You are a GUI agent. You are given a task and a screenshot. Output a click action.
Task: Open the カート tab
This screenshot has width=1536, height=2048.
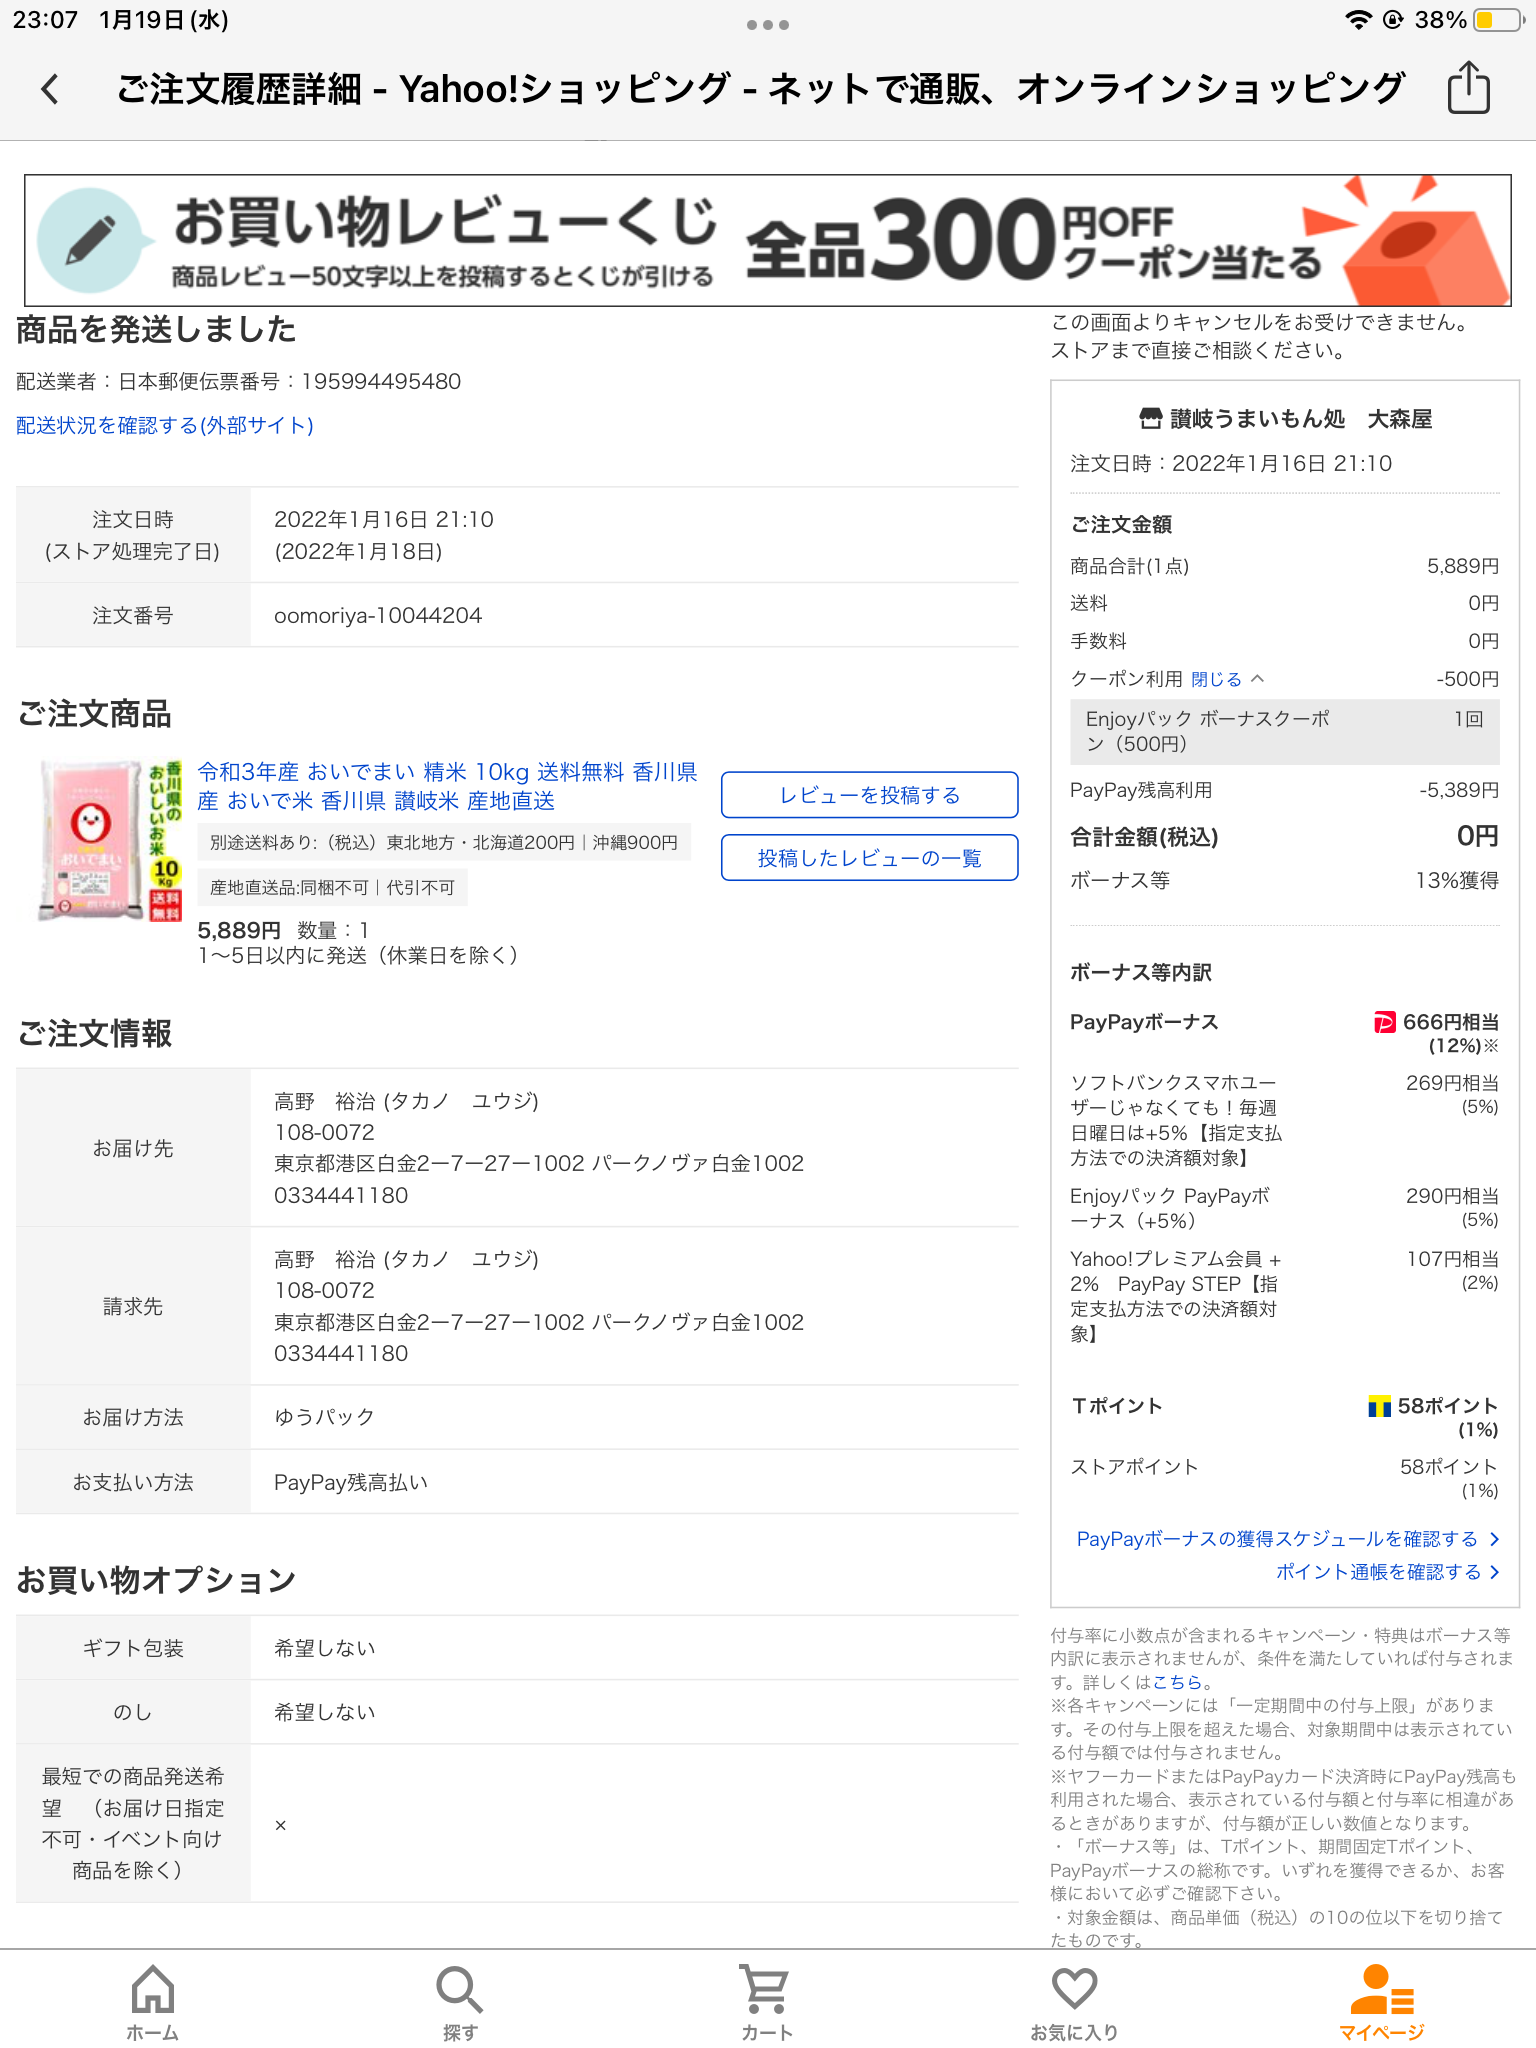pyautogui.click(x=767, y=2002)
